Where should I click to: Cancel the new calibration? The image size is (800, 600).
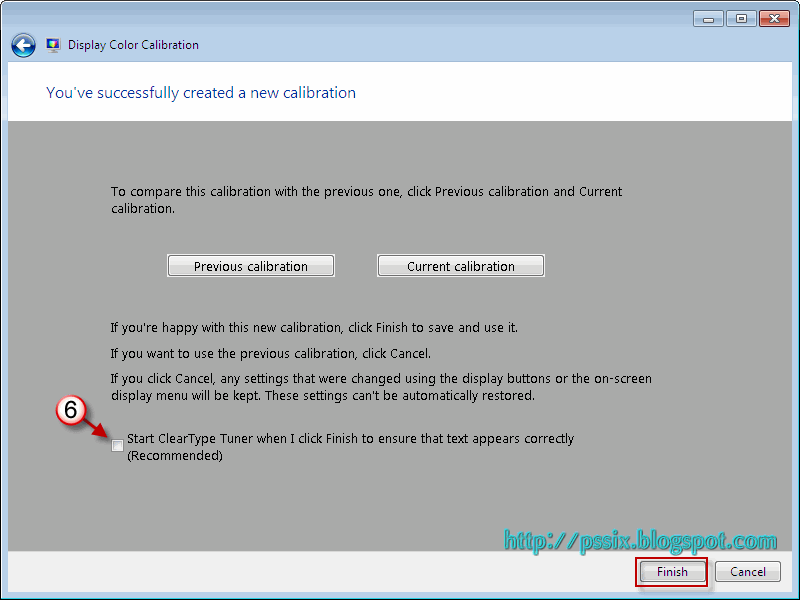(x=747, y=571)
